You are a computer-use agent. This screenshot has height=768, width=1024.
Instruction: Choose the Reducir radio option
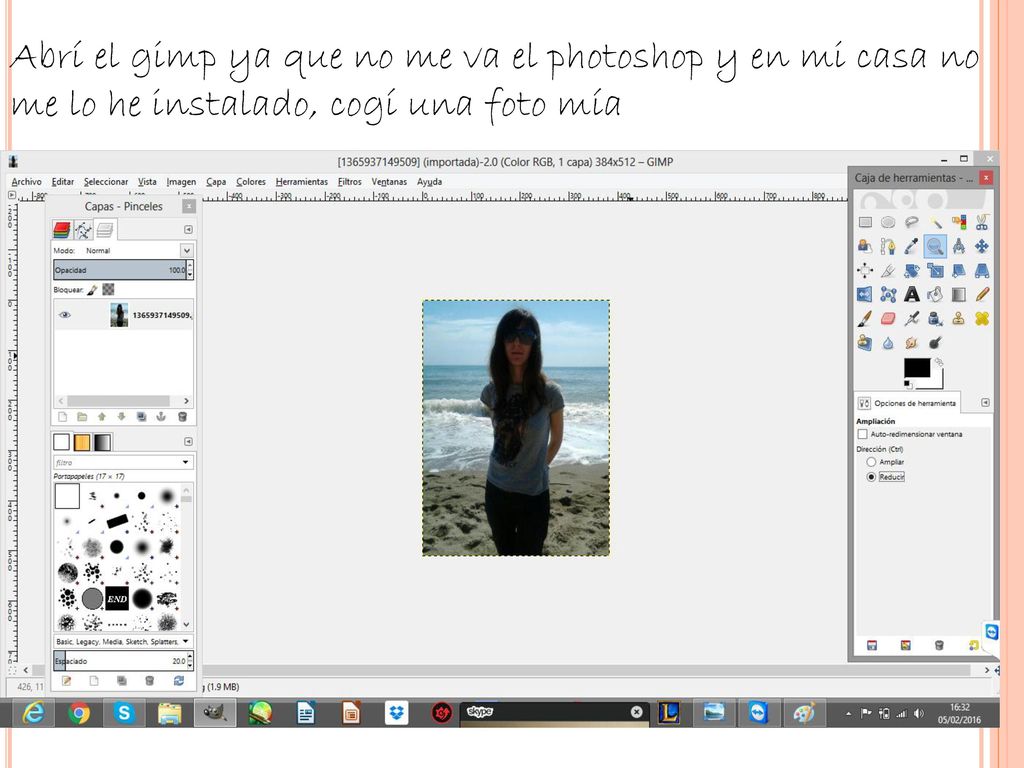[x=871, y=477]
